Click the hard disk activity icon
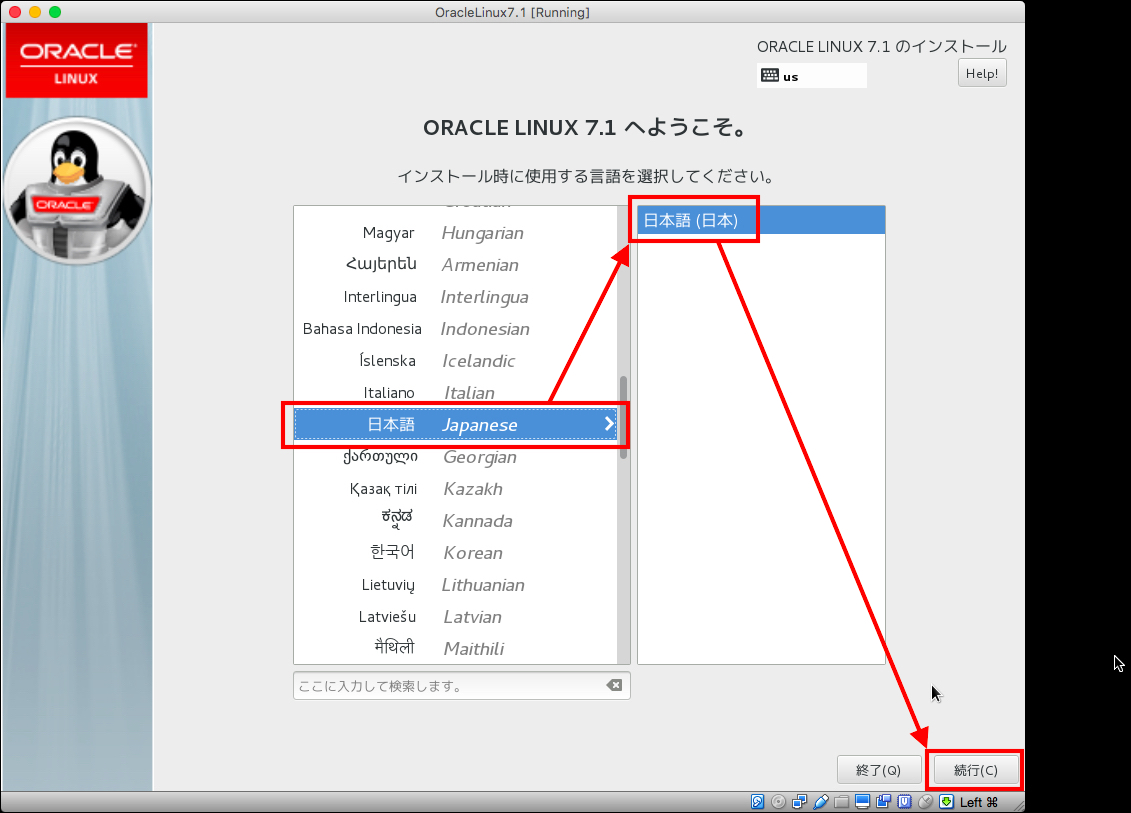This screenshot has height=813, width=1131. (x=758, y=802)
